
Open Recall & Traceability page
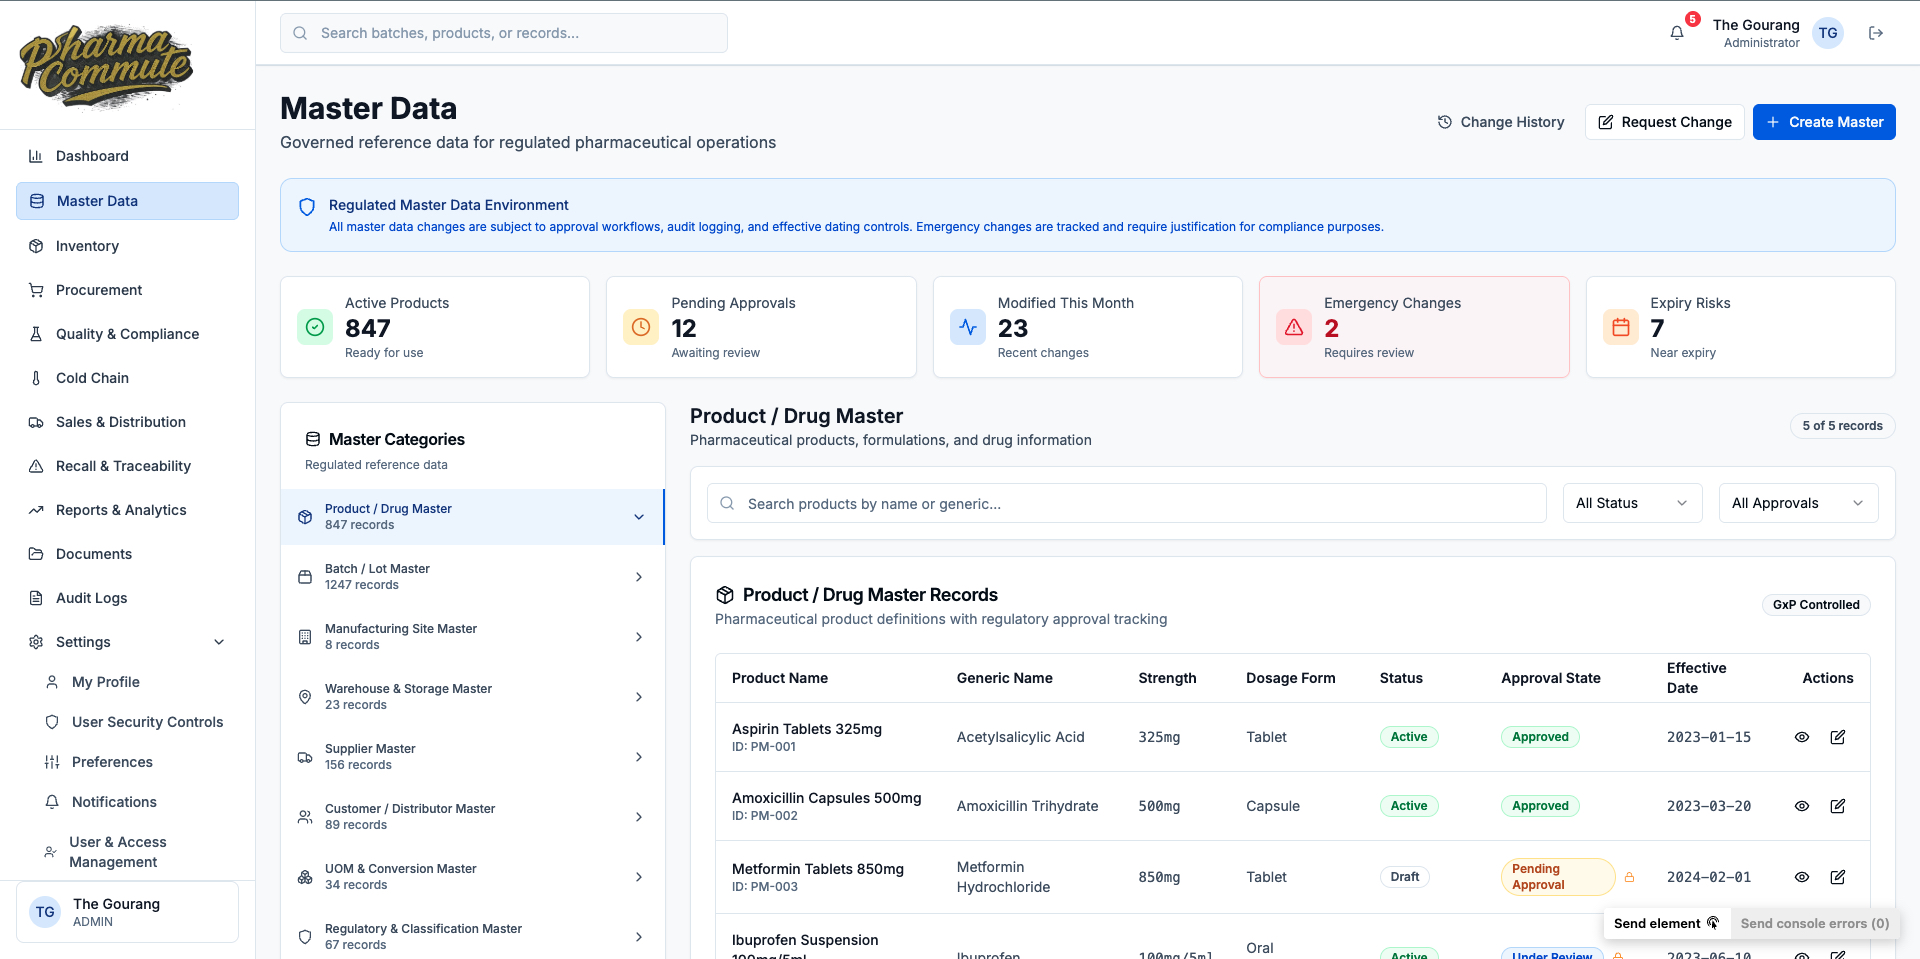(127, 466)
